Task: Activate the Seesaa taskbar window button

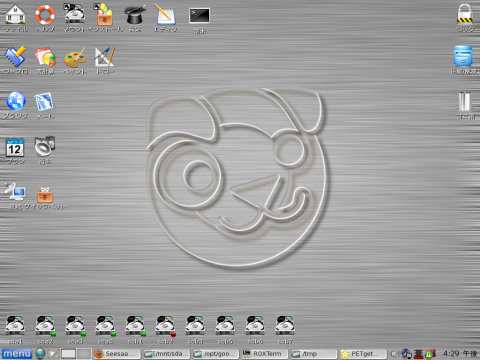Action: pos(116,354)
